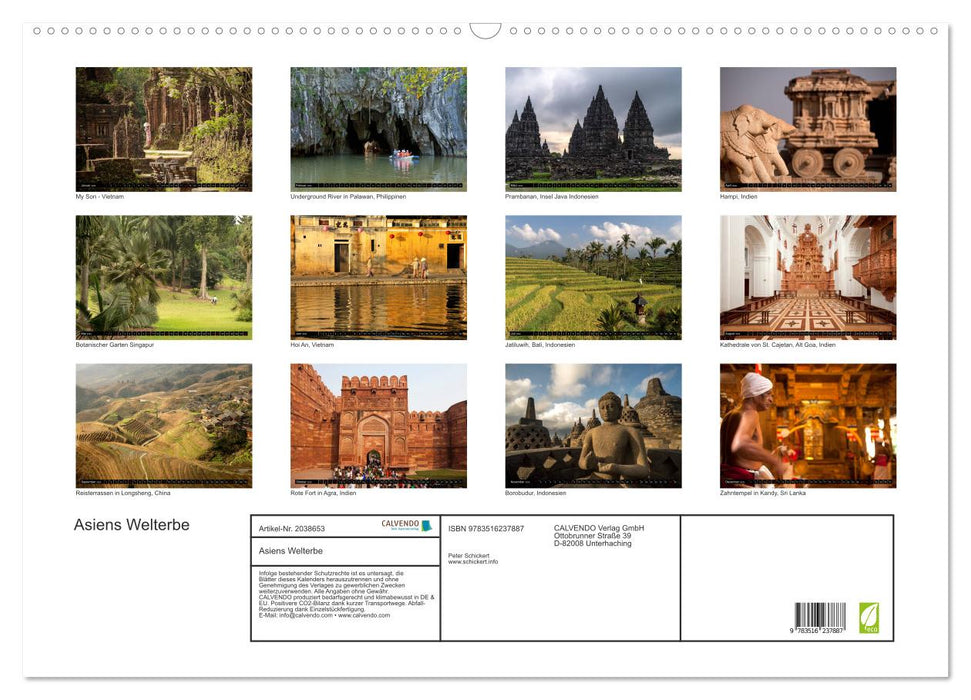The width and height of the screenshot is (971, 700).
Task: Open the Reisterrassen in Longsheng, China photo
Action: [163, 425]
